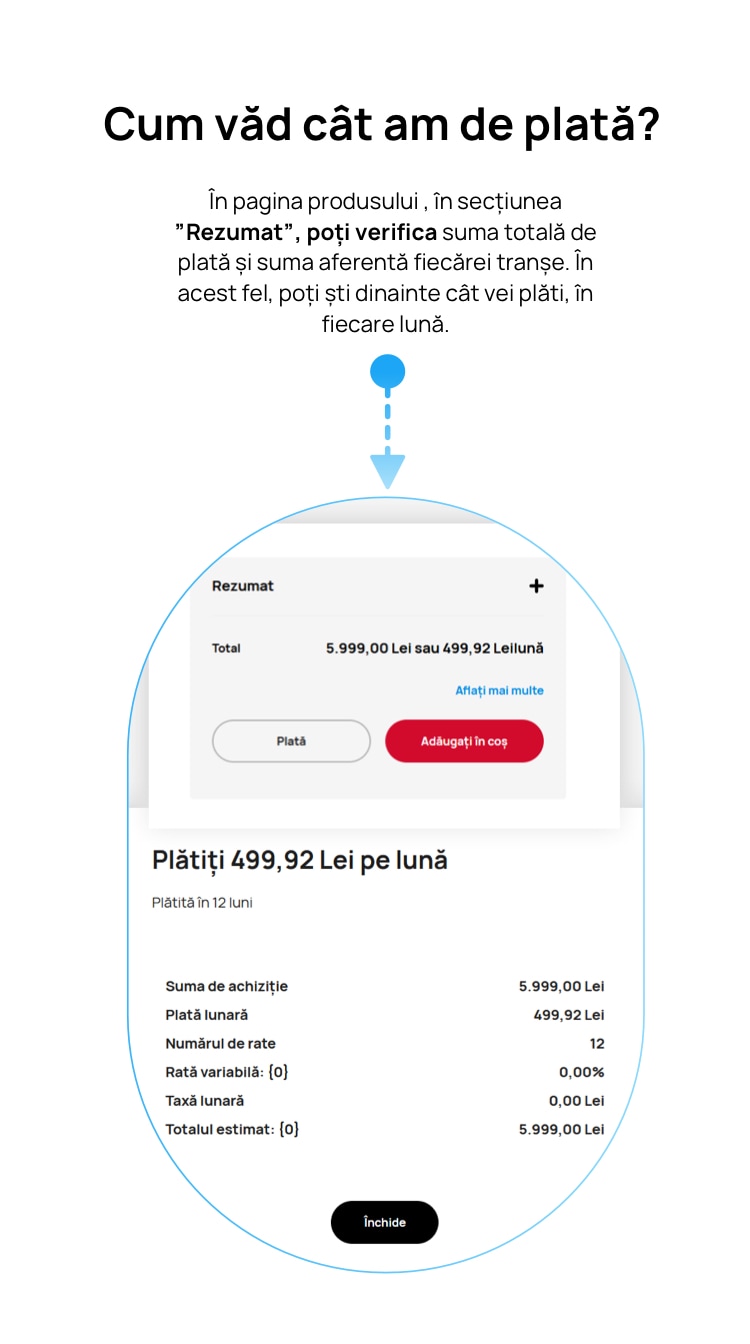Click the Cum văd cât am de plată heading
This screenshot has height=1344, width=750.
[381, 125]
